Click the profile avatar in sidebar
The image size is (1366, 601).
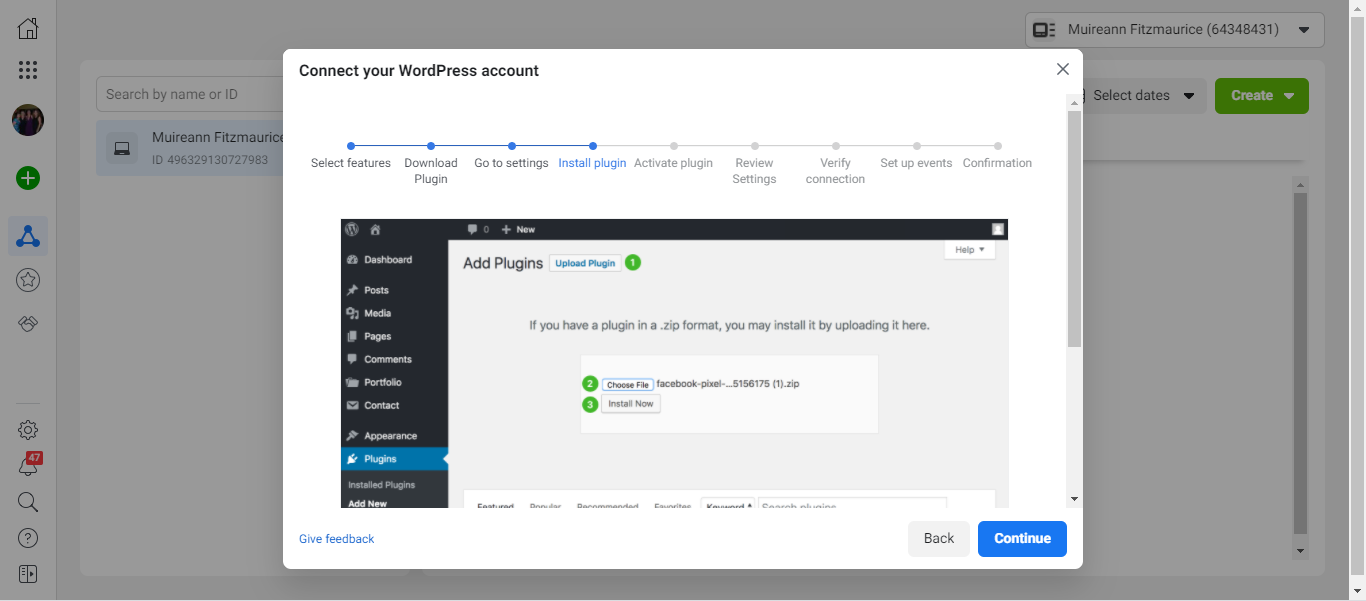(x=28, y=120)
